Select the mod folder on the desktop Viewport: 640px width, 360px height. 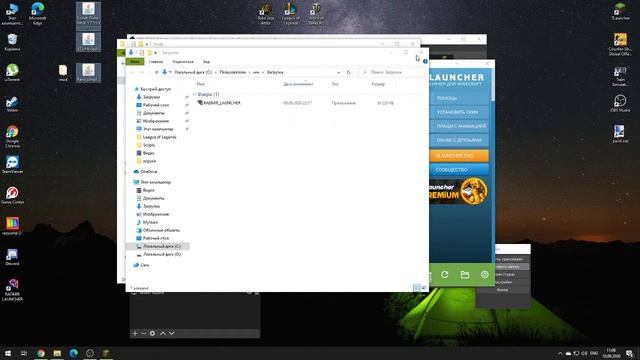click(63, 73)
